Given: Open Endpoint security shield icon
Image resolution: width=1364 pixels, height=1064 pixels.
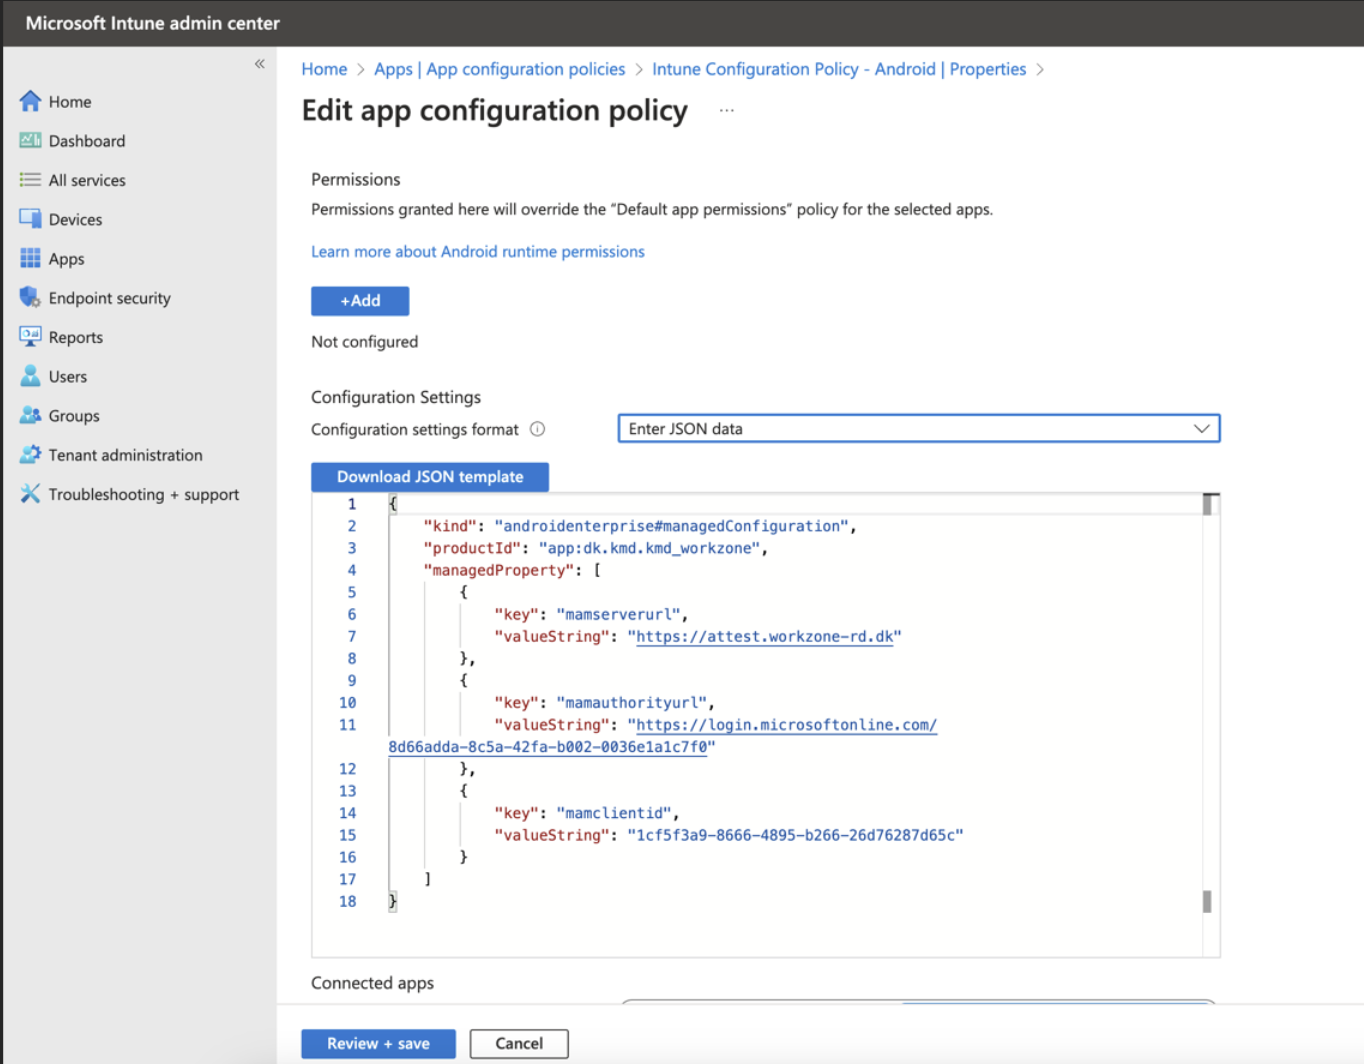Looking at the screenshot, I should tap(30, 298).
